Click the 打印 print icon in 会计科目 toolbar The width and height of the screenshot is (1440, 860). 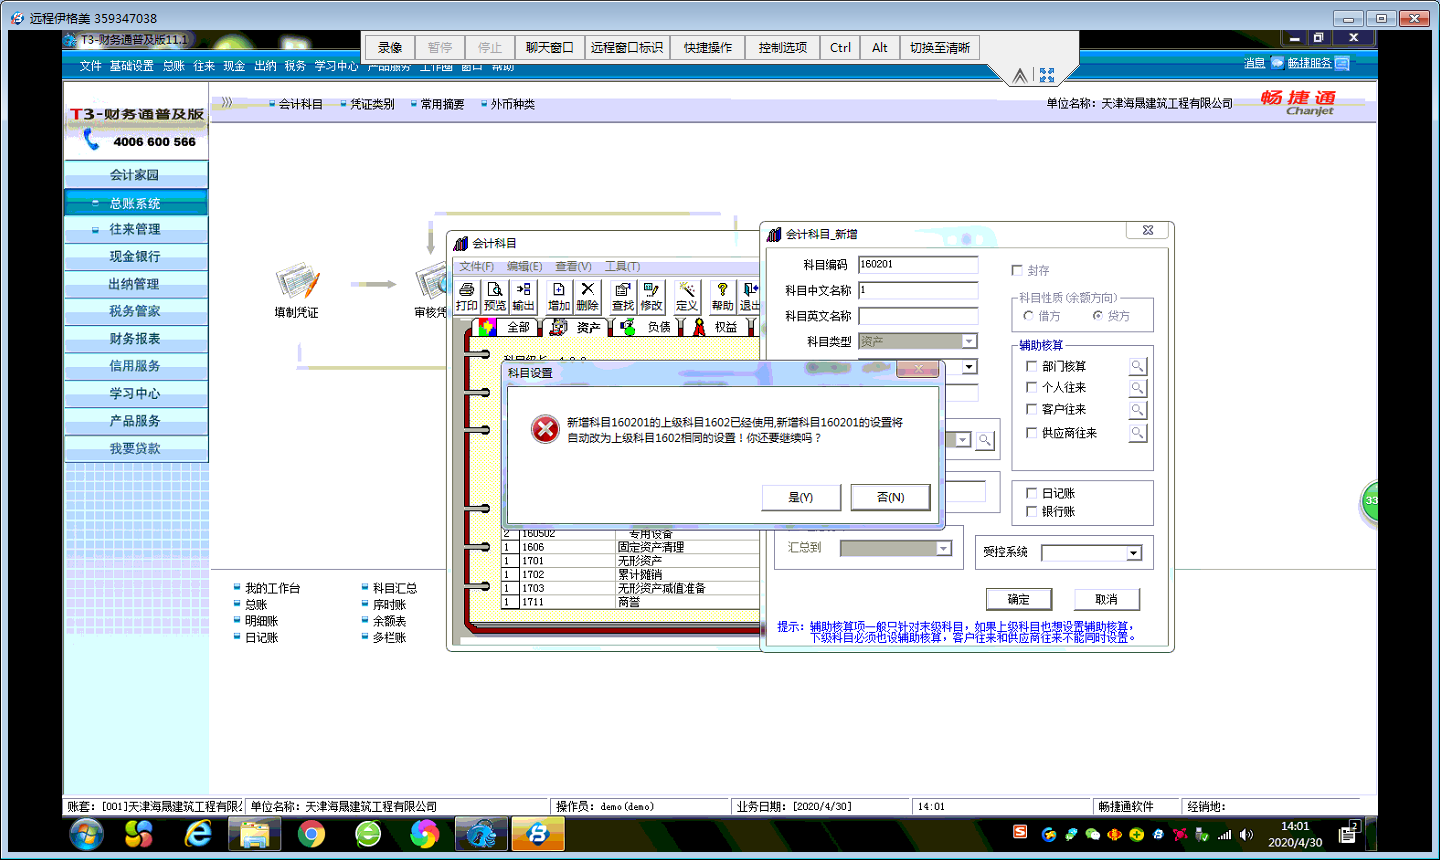click(466, 296)
